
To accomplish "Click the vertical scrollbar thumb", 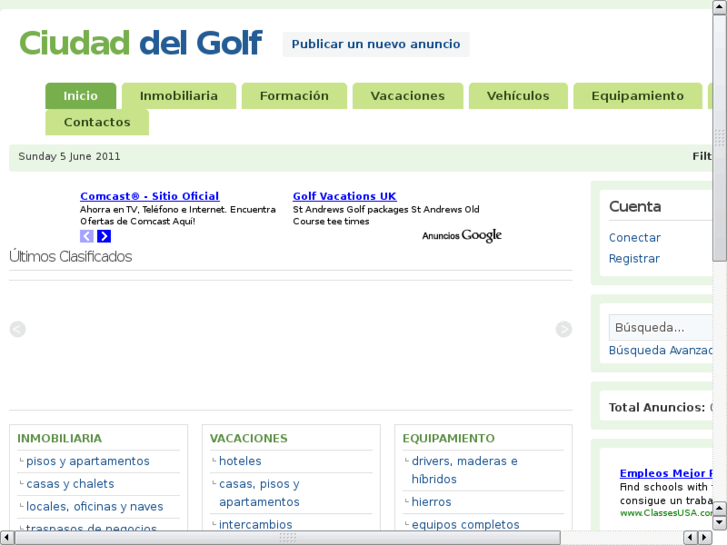I will pyautogui.click(x=720, y=138).
